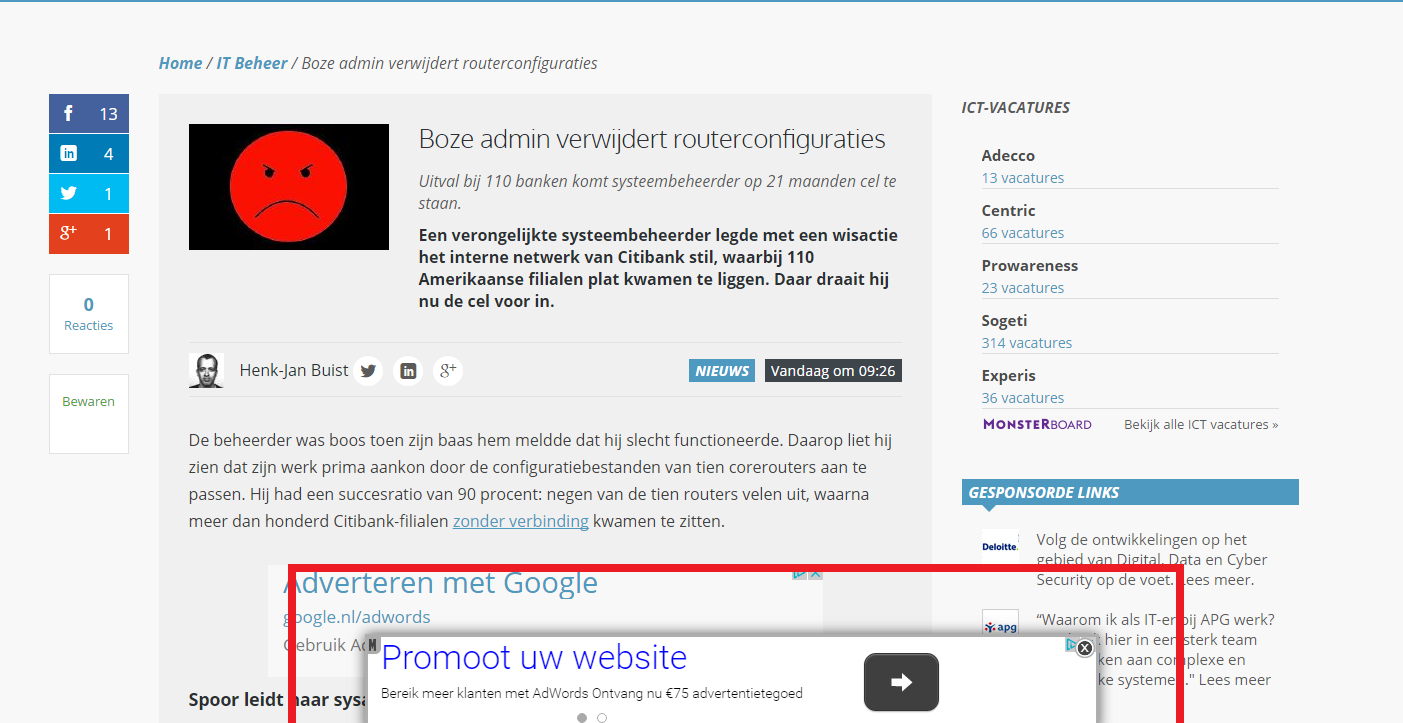Open Deloitte sponsored link text
The width and height of the screenshot is (1403, 723).
[x=1152, y=560]
